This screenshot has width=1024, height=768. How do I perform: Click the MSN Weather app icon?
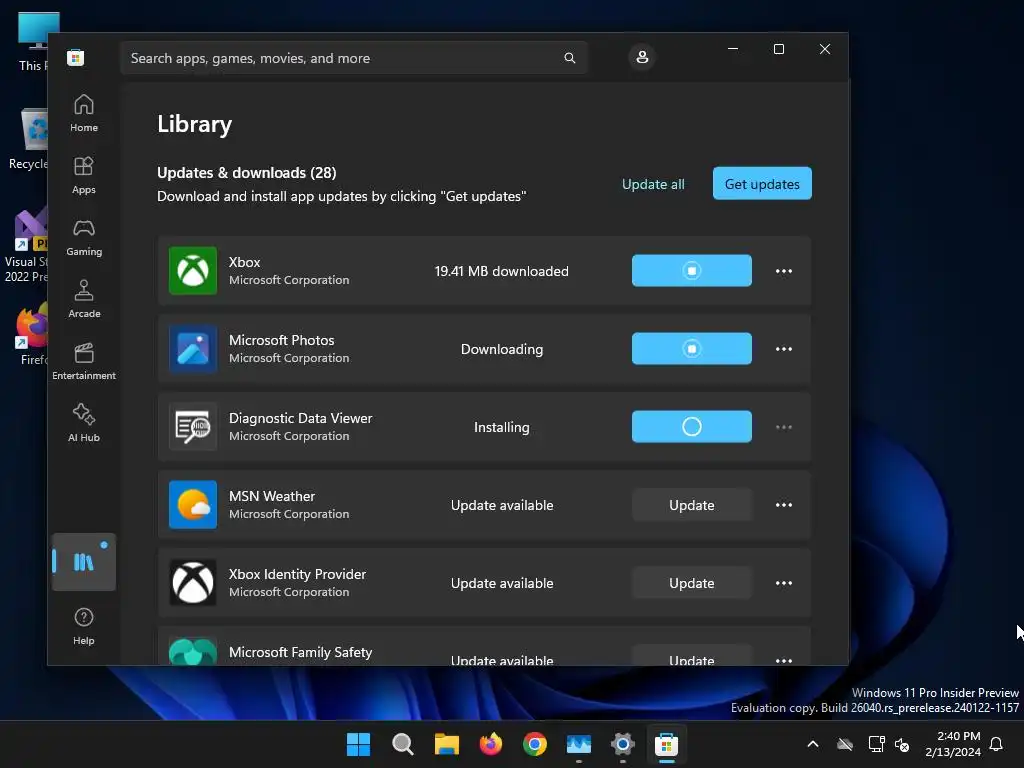coord(193,505)
